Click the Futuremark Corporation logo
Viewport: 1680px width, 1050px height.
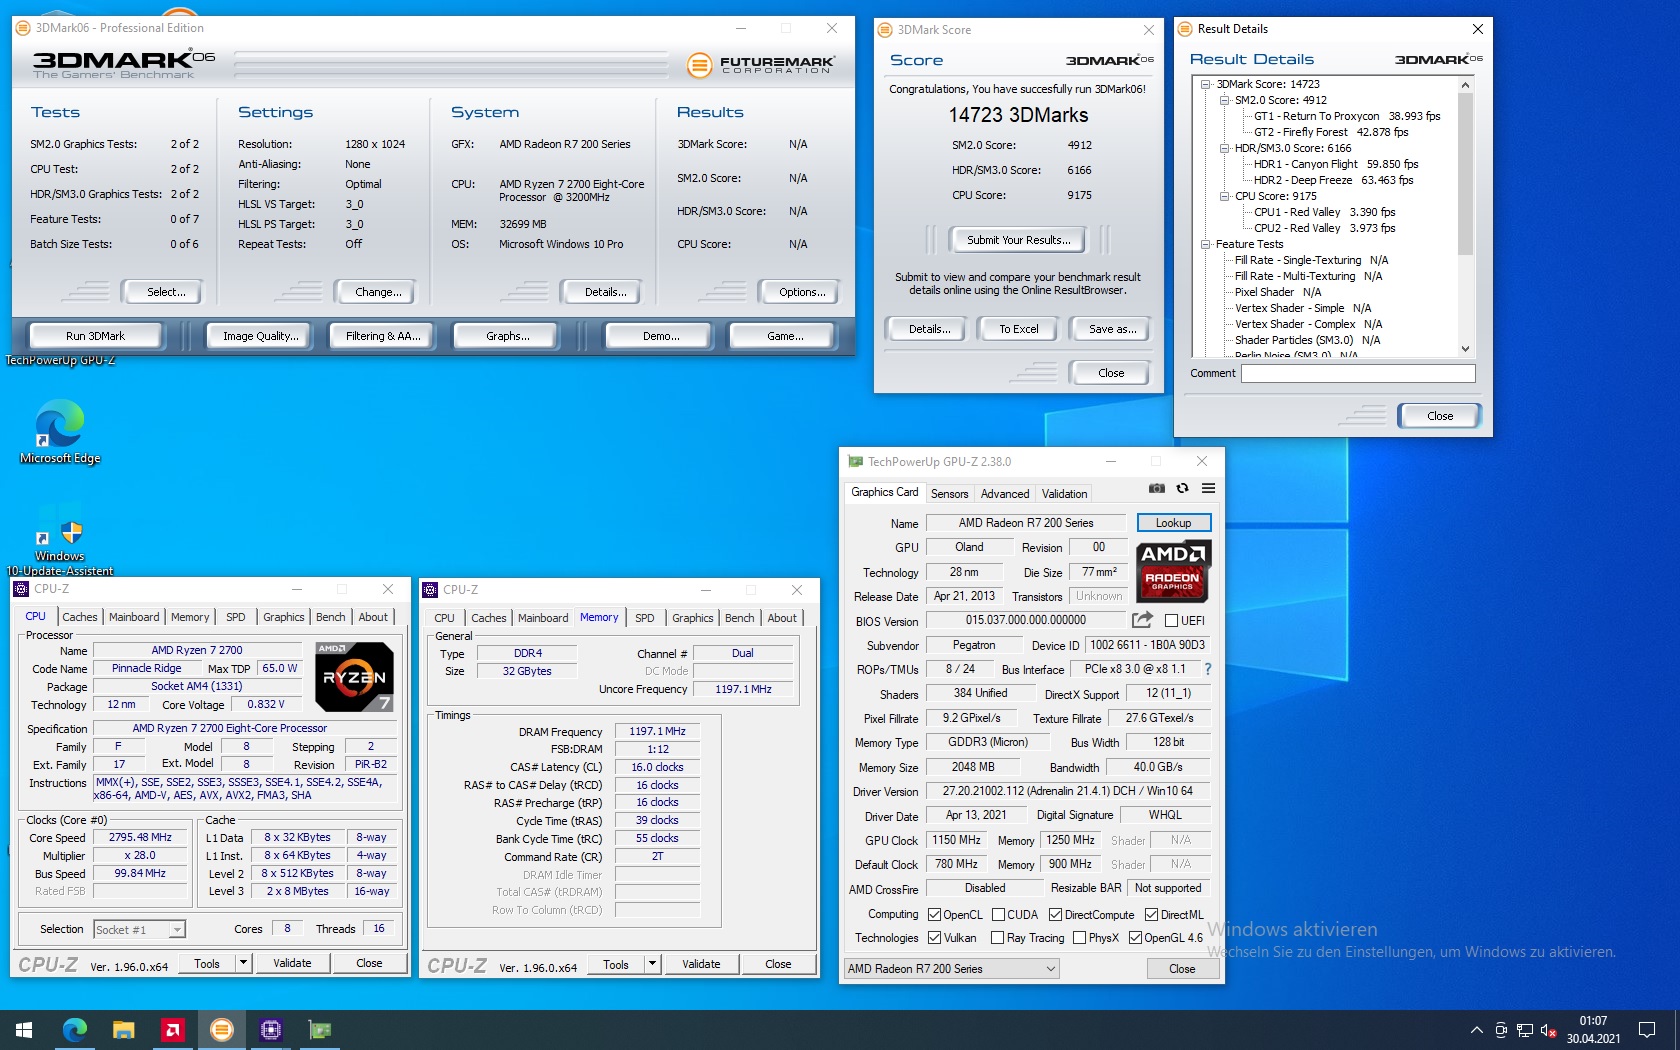(761, 65)
